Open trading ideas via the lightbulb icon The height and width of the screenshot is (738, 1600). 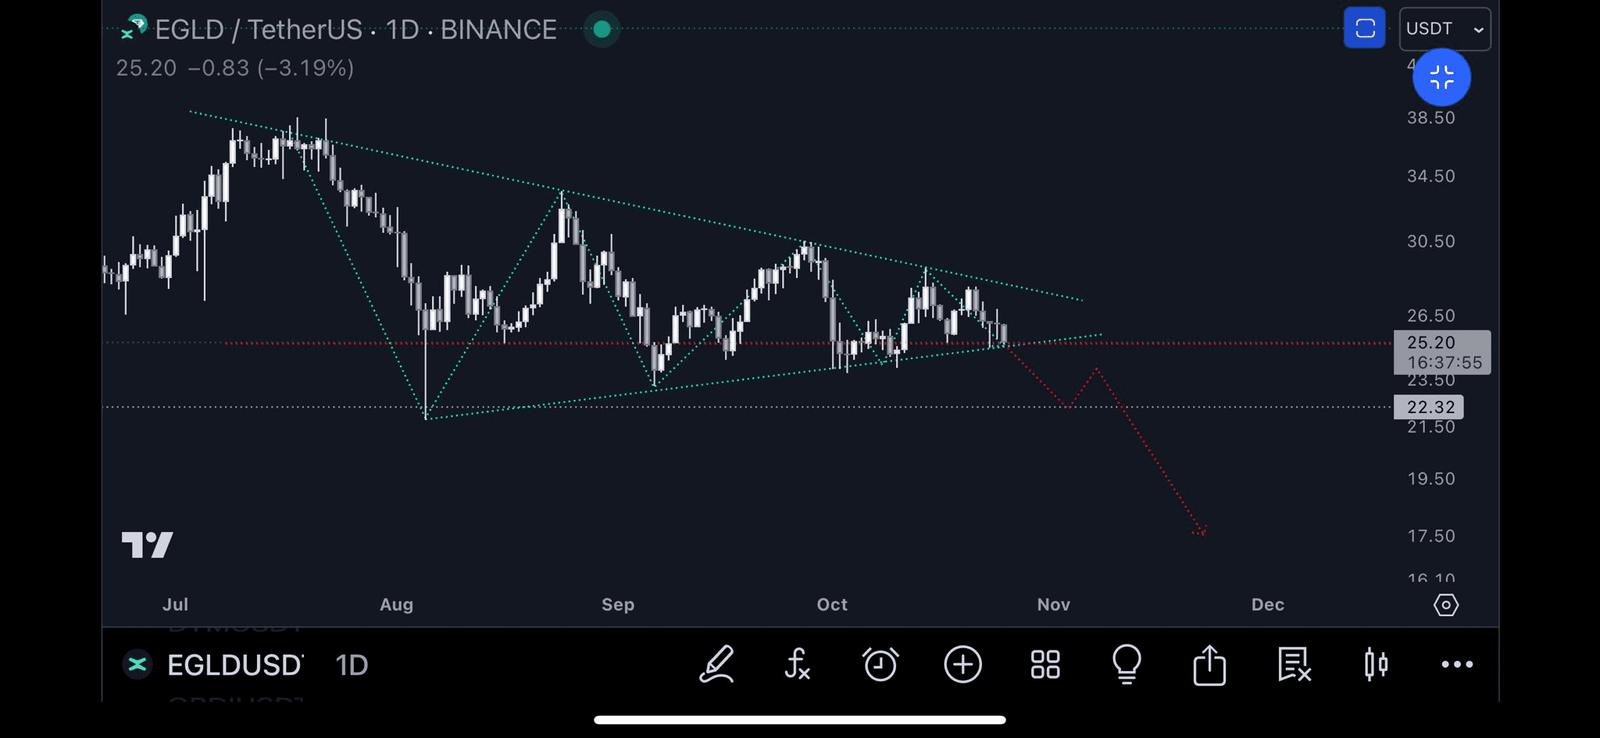click(x=1126, y=664)
